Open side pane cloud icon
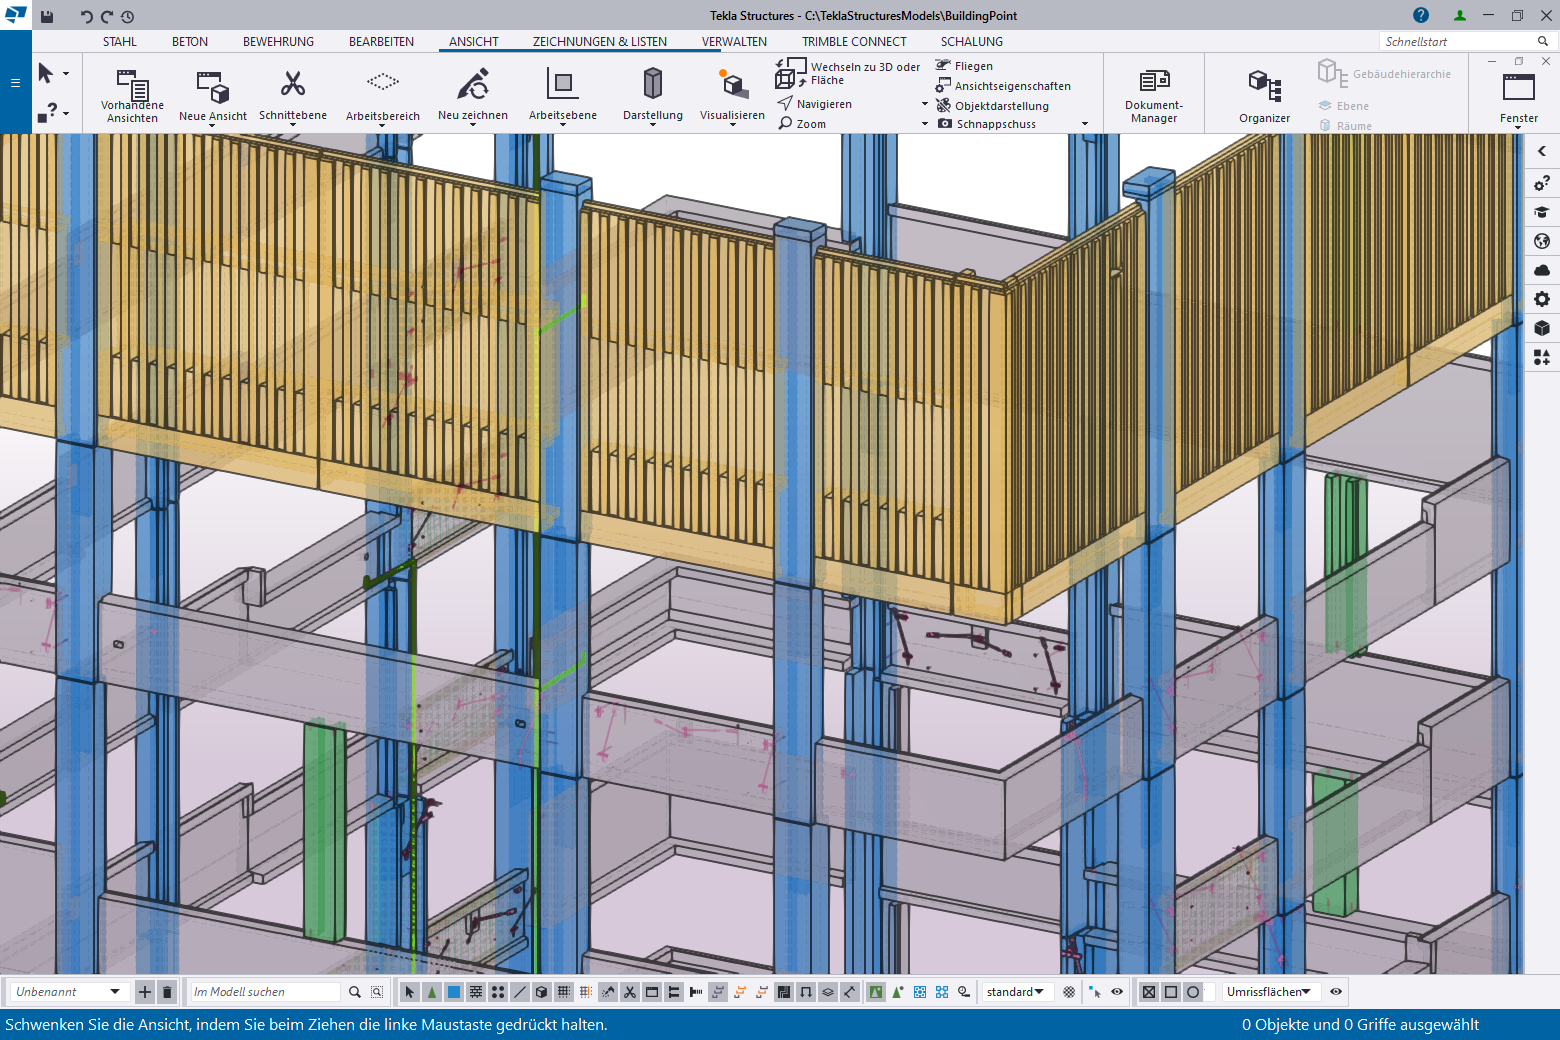Screen dimensions: 1560x1040 (1542, 270)
